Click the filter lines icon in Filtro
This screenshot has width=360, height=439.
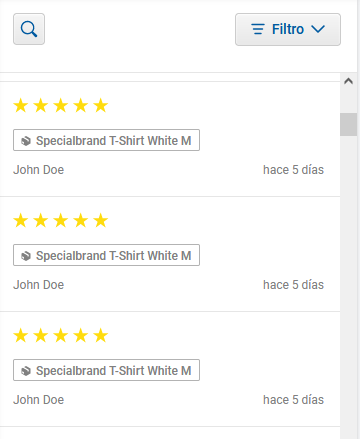click(x=258, y=29)
